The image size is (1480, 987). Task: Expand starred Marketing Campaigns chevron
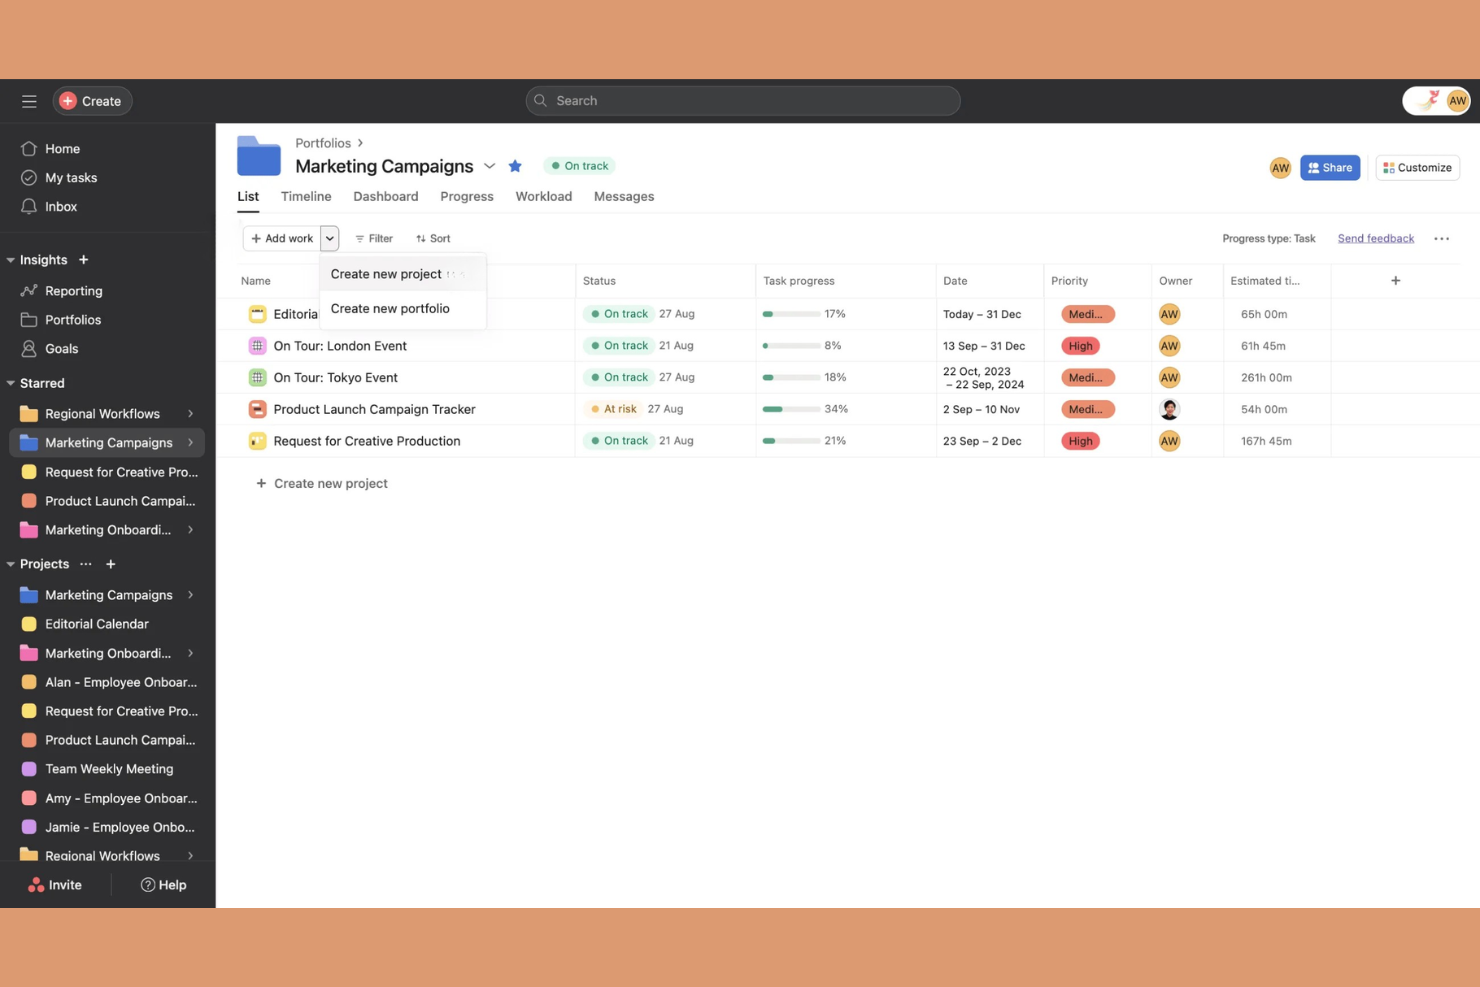(x=190, y=443)
